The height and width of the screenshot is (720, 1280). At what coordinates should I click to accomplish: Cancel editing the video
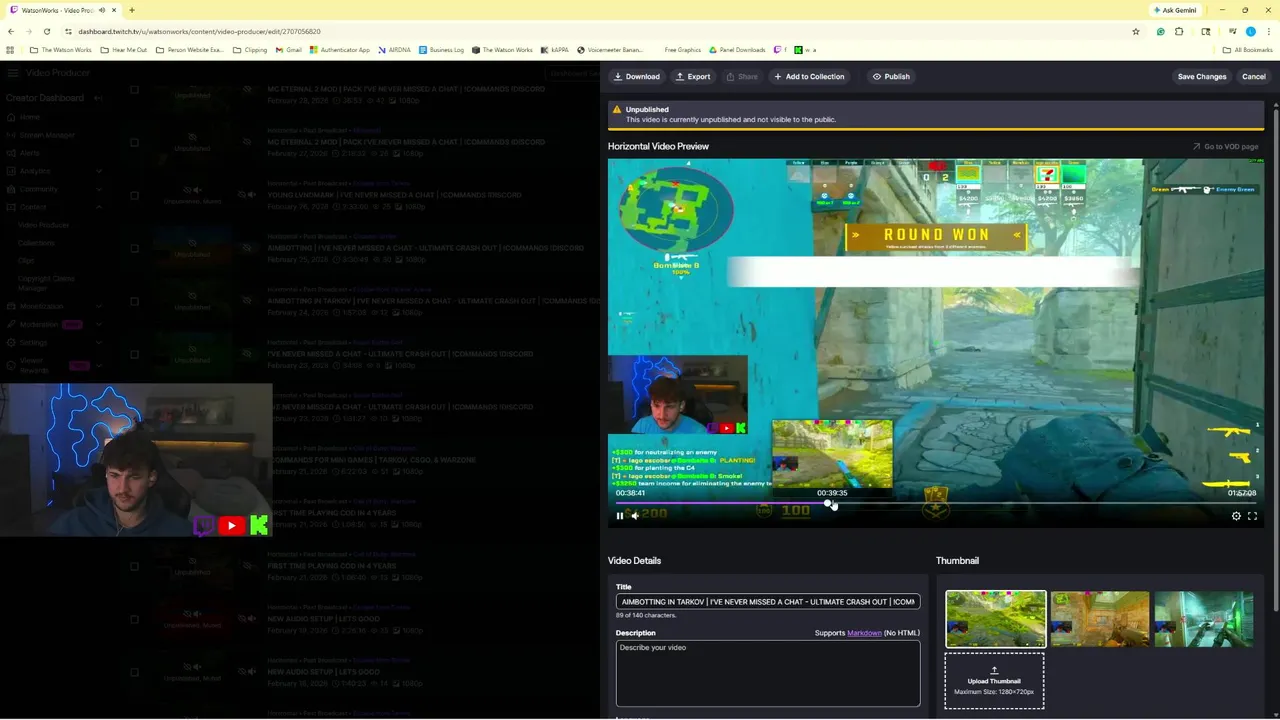[x=1253, y=76]
